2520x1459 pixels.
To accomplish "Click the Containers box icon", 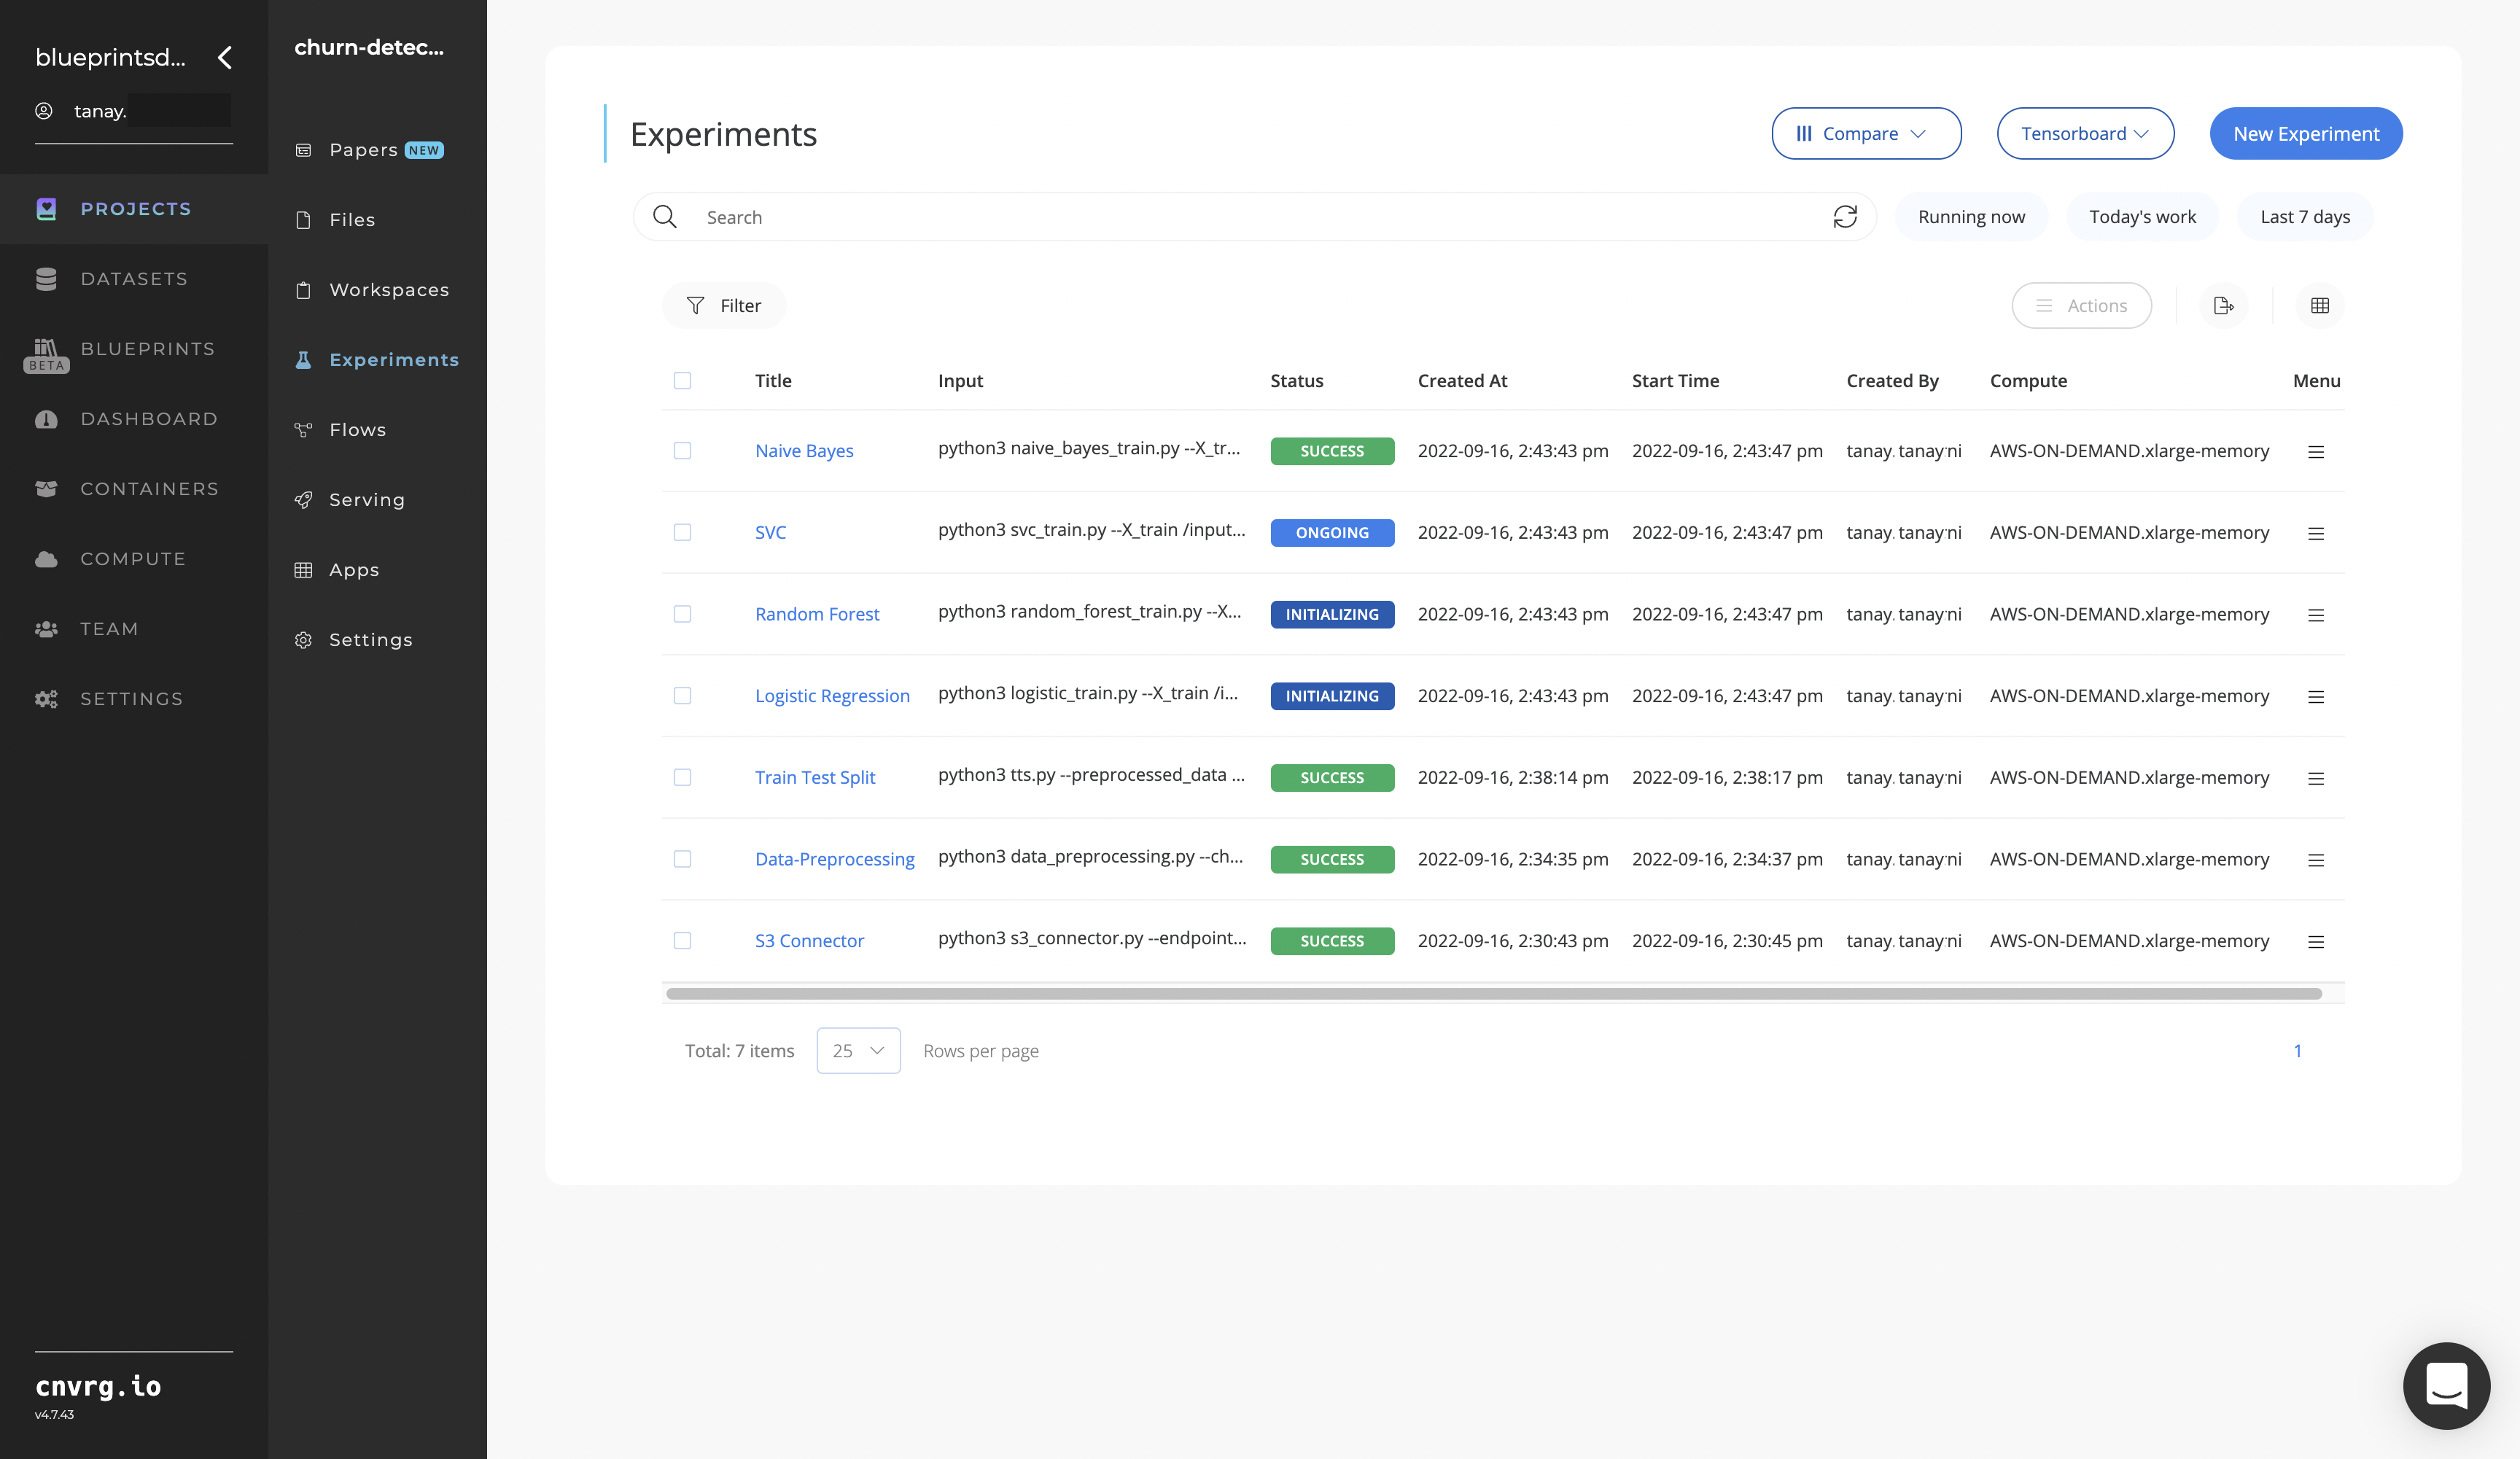I will 46,489.
